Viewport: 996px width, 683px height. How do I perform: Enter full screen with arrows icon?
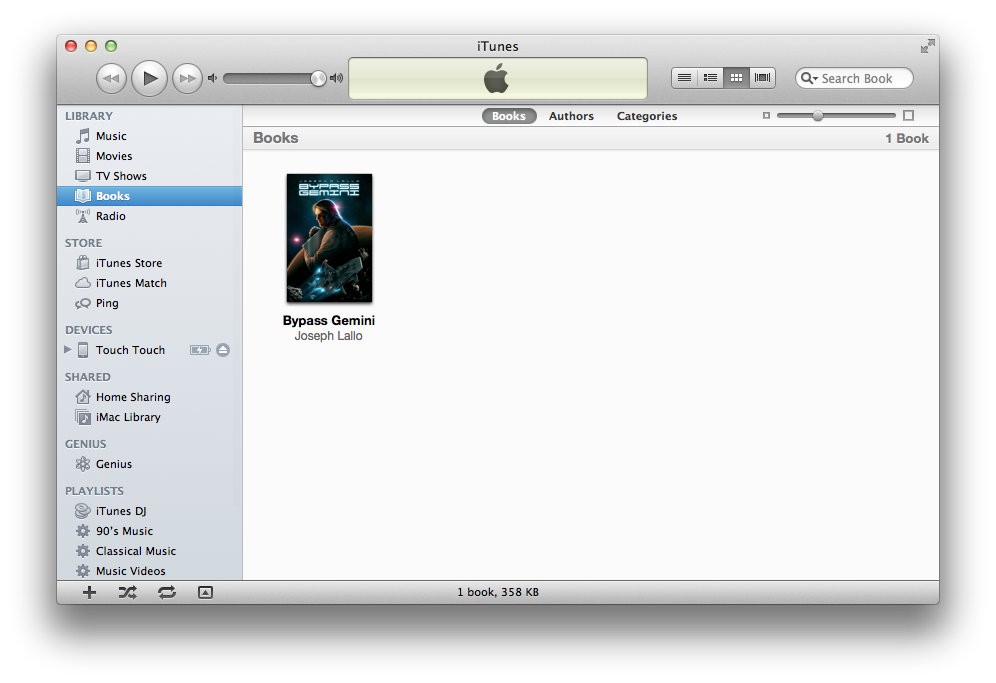tap(927, 46)
